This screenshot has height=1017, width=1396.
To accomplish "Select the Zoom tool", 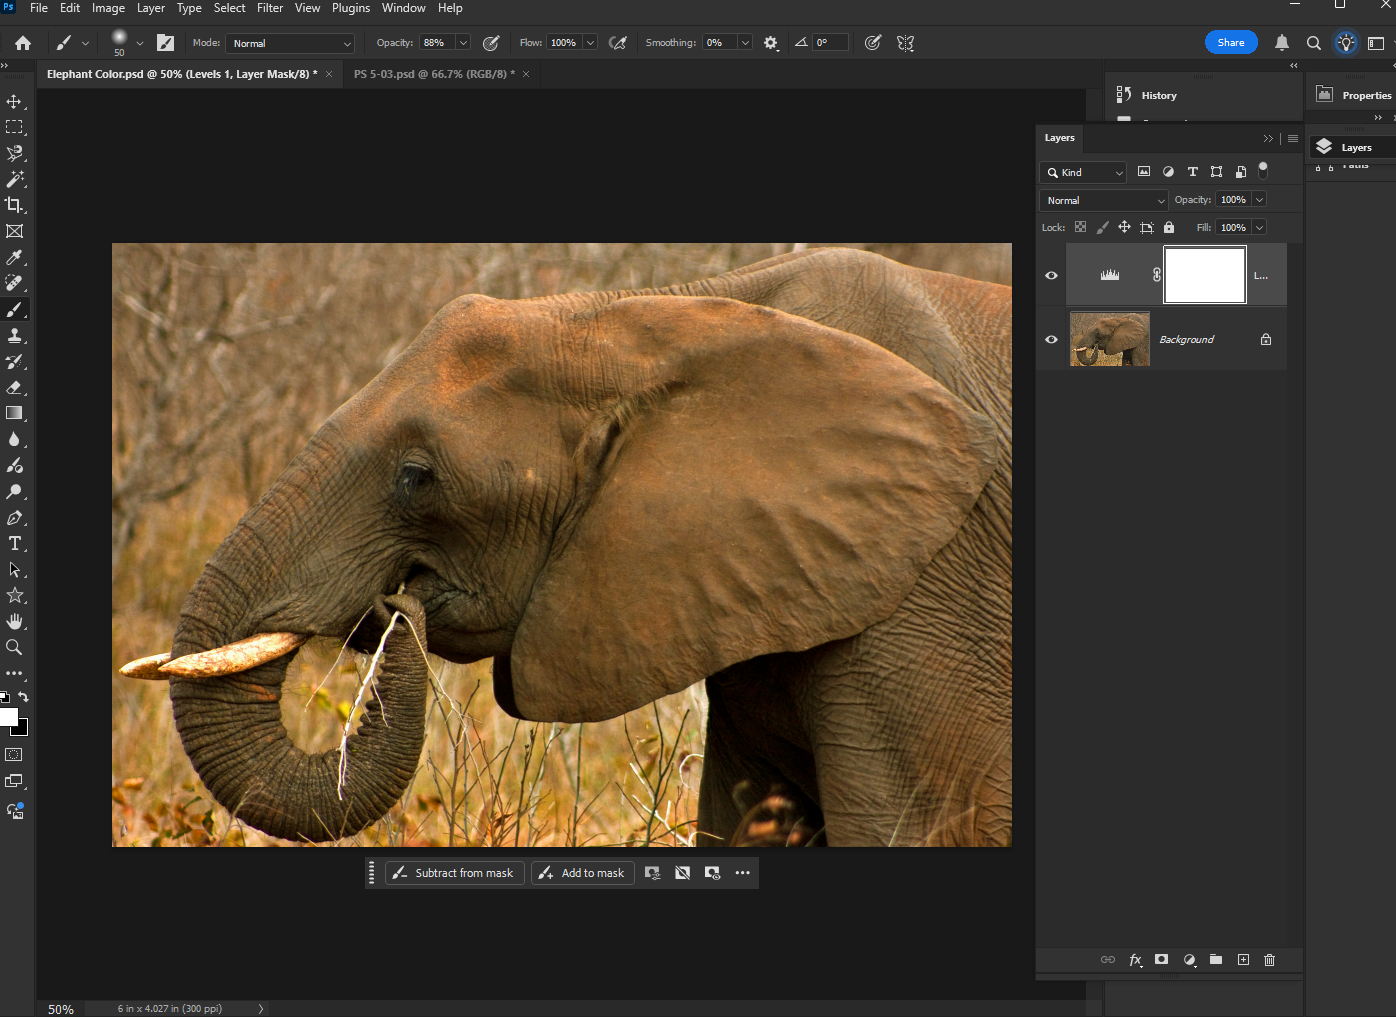I will [x=14, y=648].
